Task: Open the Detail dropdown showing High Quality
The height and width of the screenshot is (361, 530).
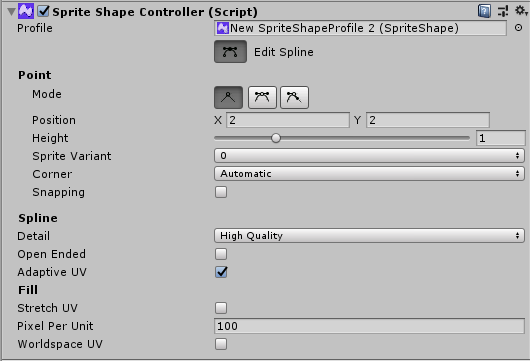Action: pyautogui.click(x=369, y=236)
